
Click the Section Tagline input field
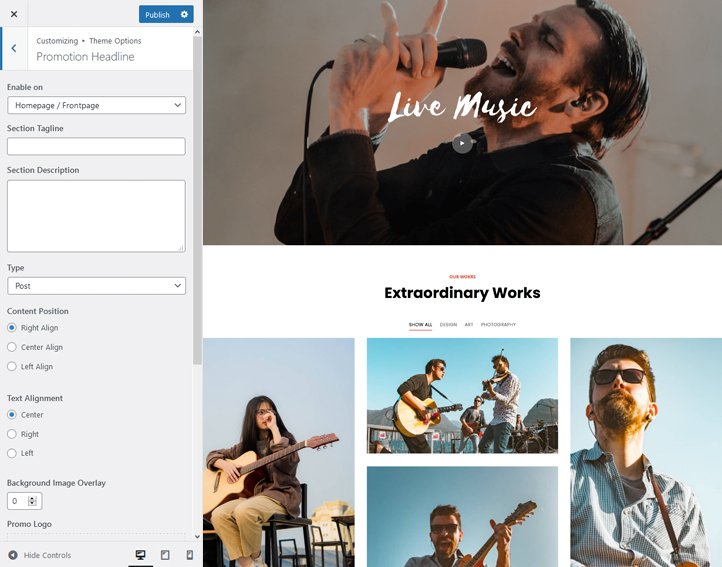[x=96, y=147]
